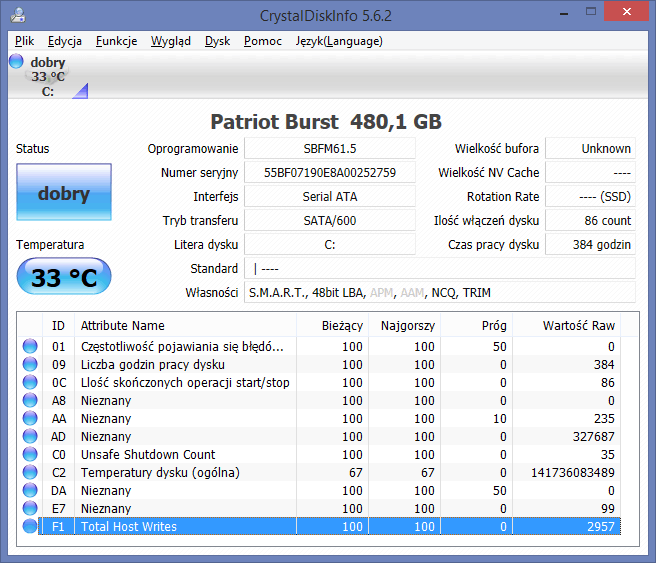
Task: Open the Funkcje menu
Action: pyautogui.click(x=116, y=41)
